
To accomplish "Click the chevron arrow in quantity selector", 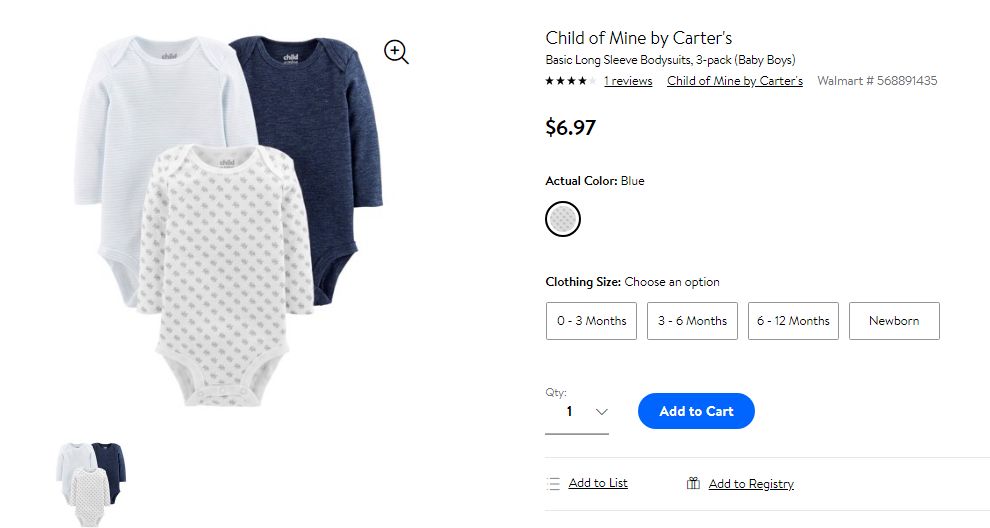I will [x=602, y=412].
